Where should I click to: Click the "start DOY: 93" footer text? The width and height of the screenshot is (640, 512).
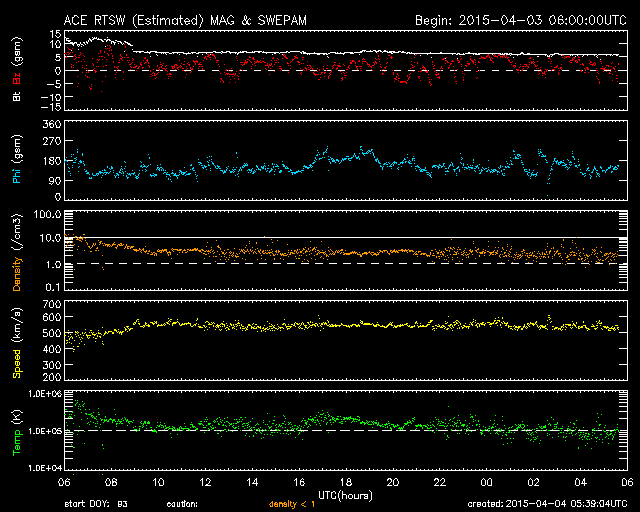coord(96,504)
